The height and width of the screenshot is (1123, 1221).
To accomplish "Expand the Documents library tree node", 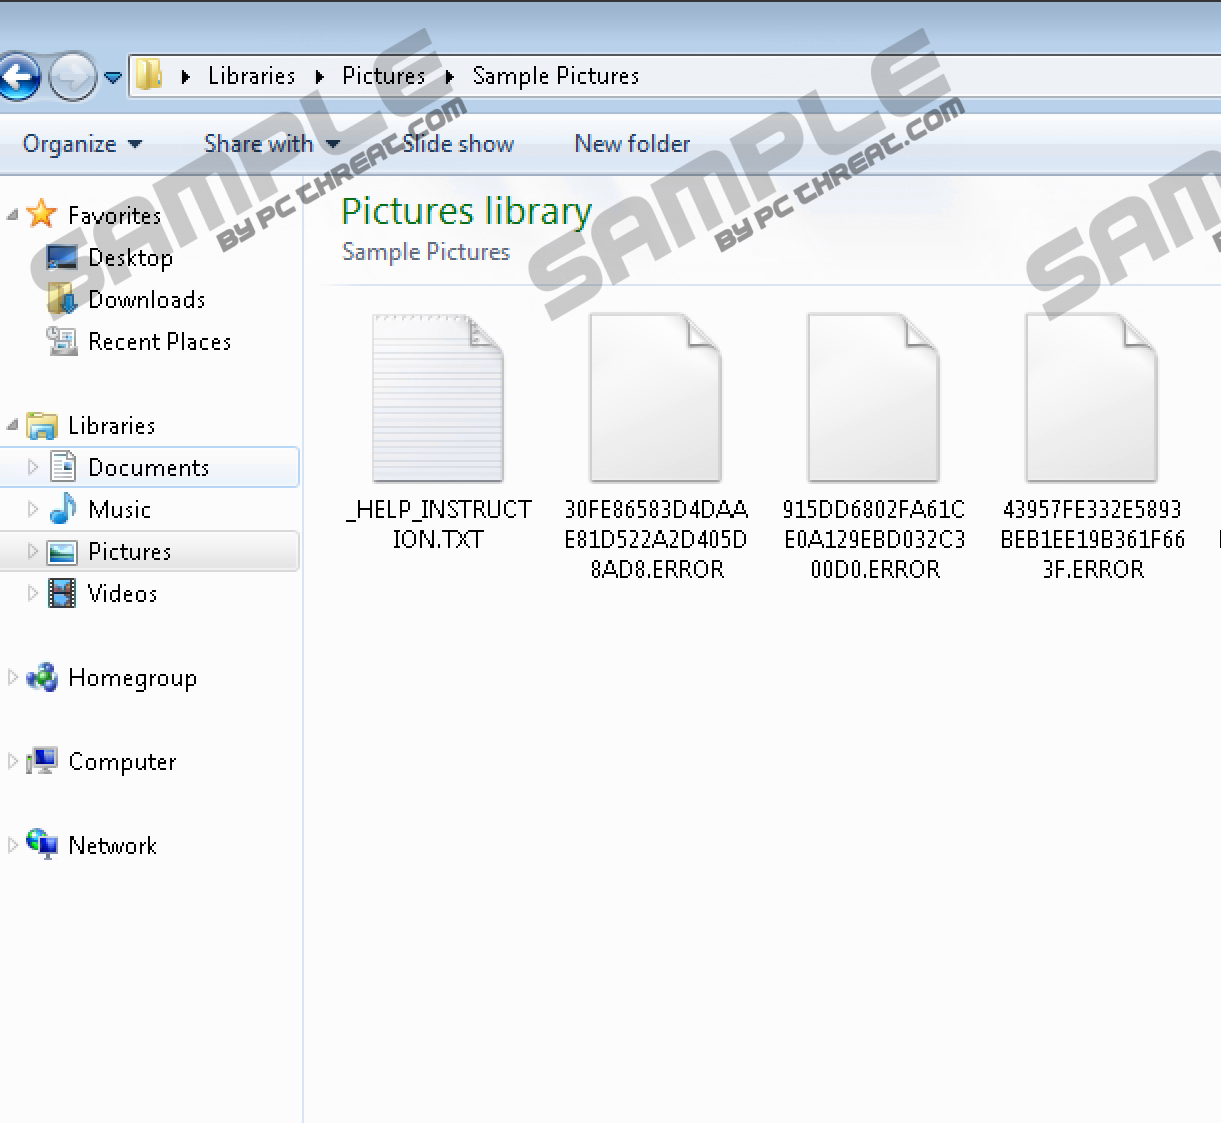I will coord(33,467).
